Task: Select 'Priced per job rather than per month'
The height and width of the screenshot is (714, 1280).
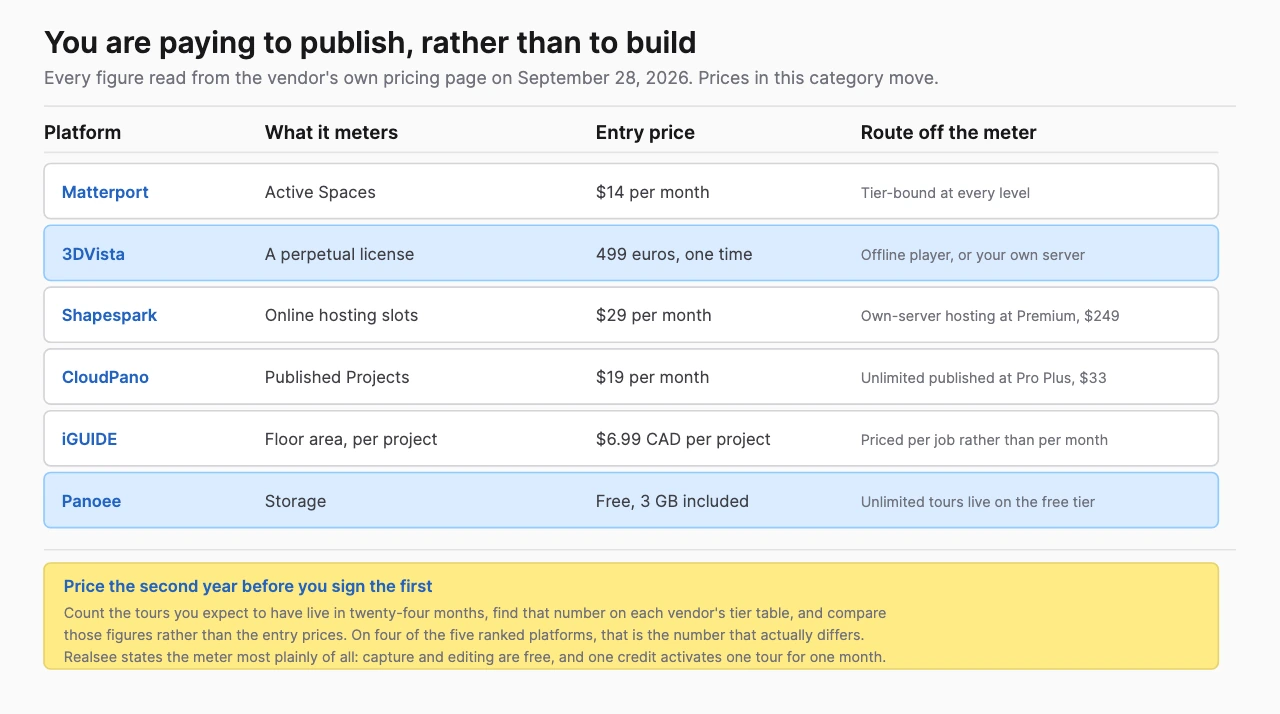Action: tap(984, 440)
